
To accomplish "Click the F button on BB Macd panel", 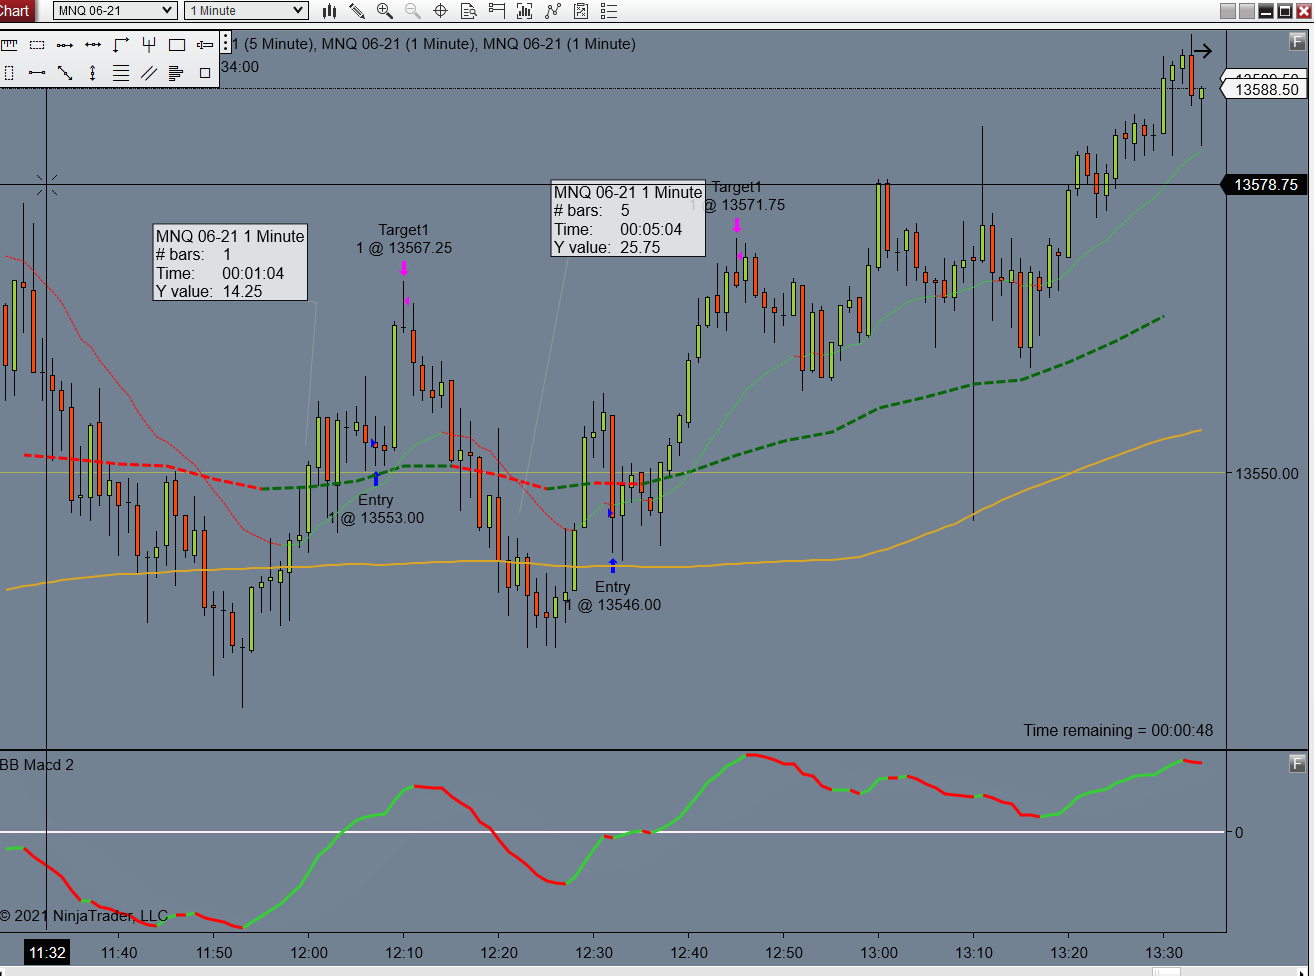I will pyautogui.click(x=1297, y=764).
